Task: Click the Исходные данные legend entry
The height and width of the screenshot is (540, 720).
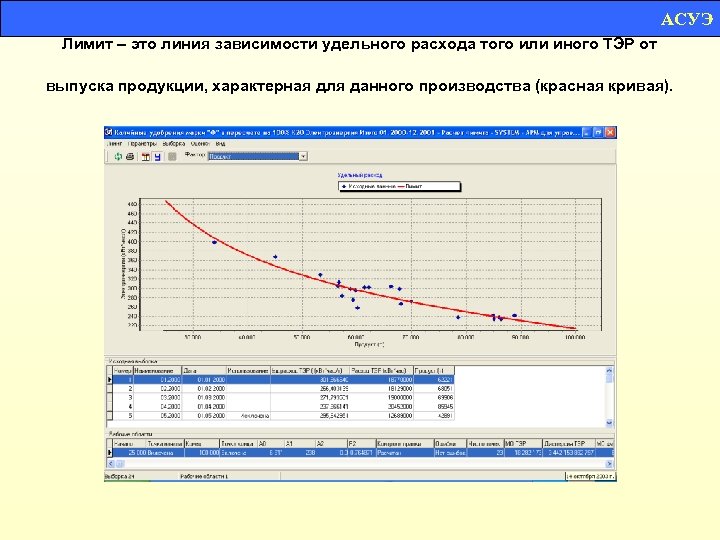Action: pyautogui.click(x=369, y=186)
